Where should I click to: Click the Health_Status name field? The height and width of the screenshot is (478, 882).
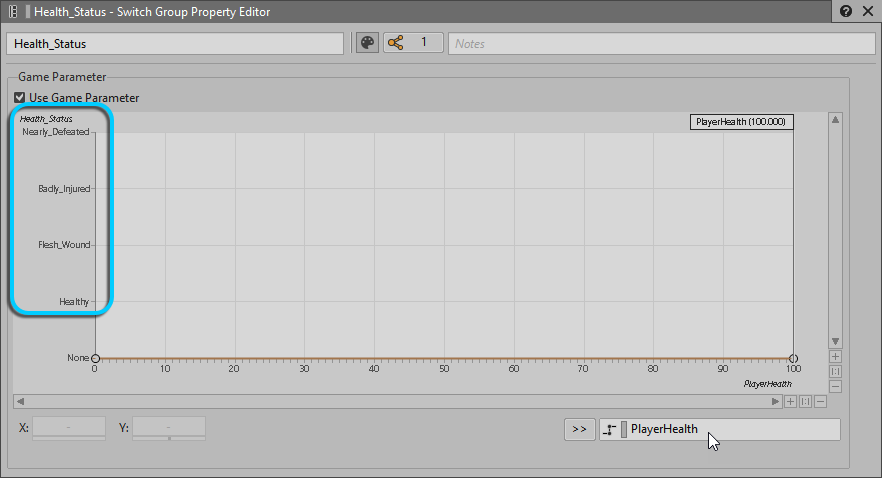pos(175,43)
